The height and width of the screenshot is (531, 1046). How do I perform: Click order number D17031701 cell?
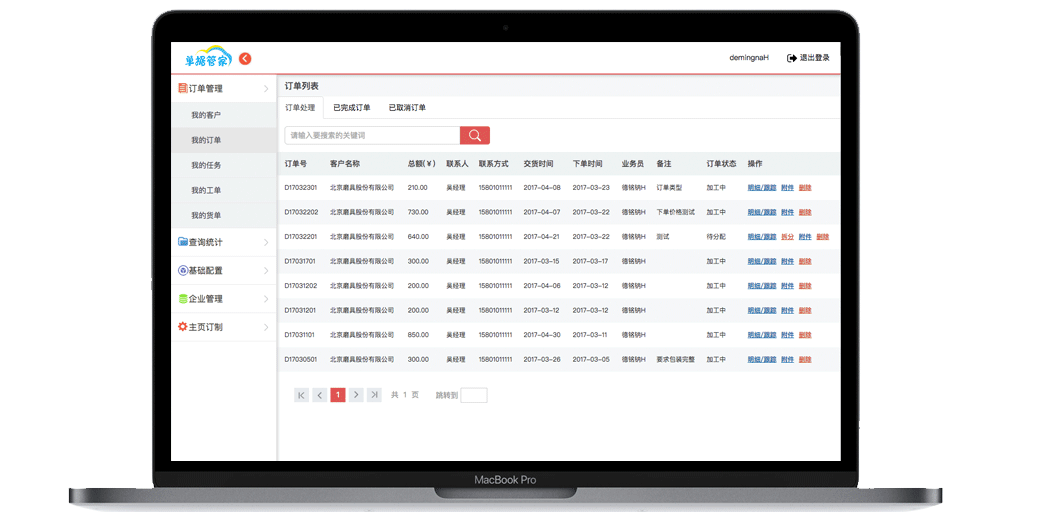coord(300,261)
